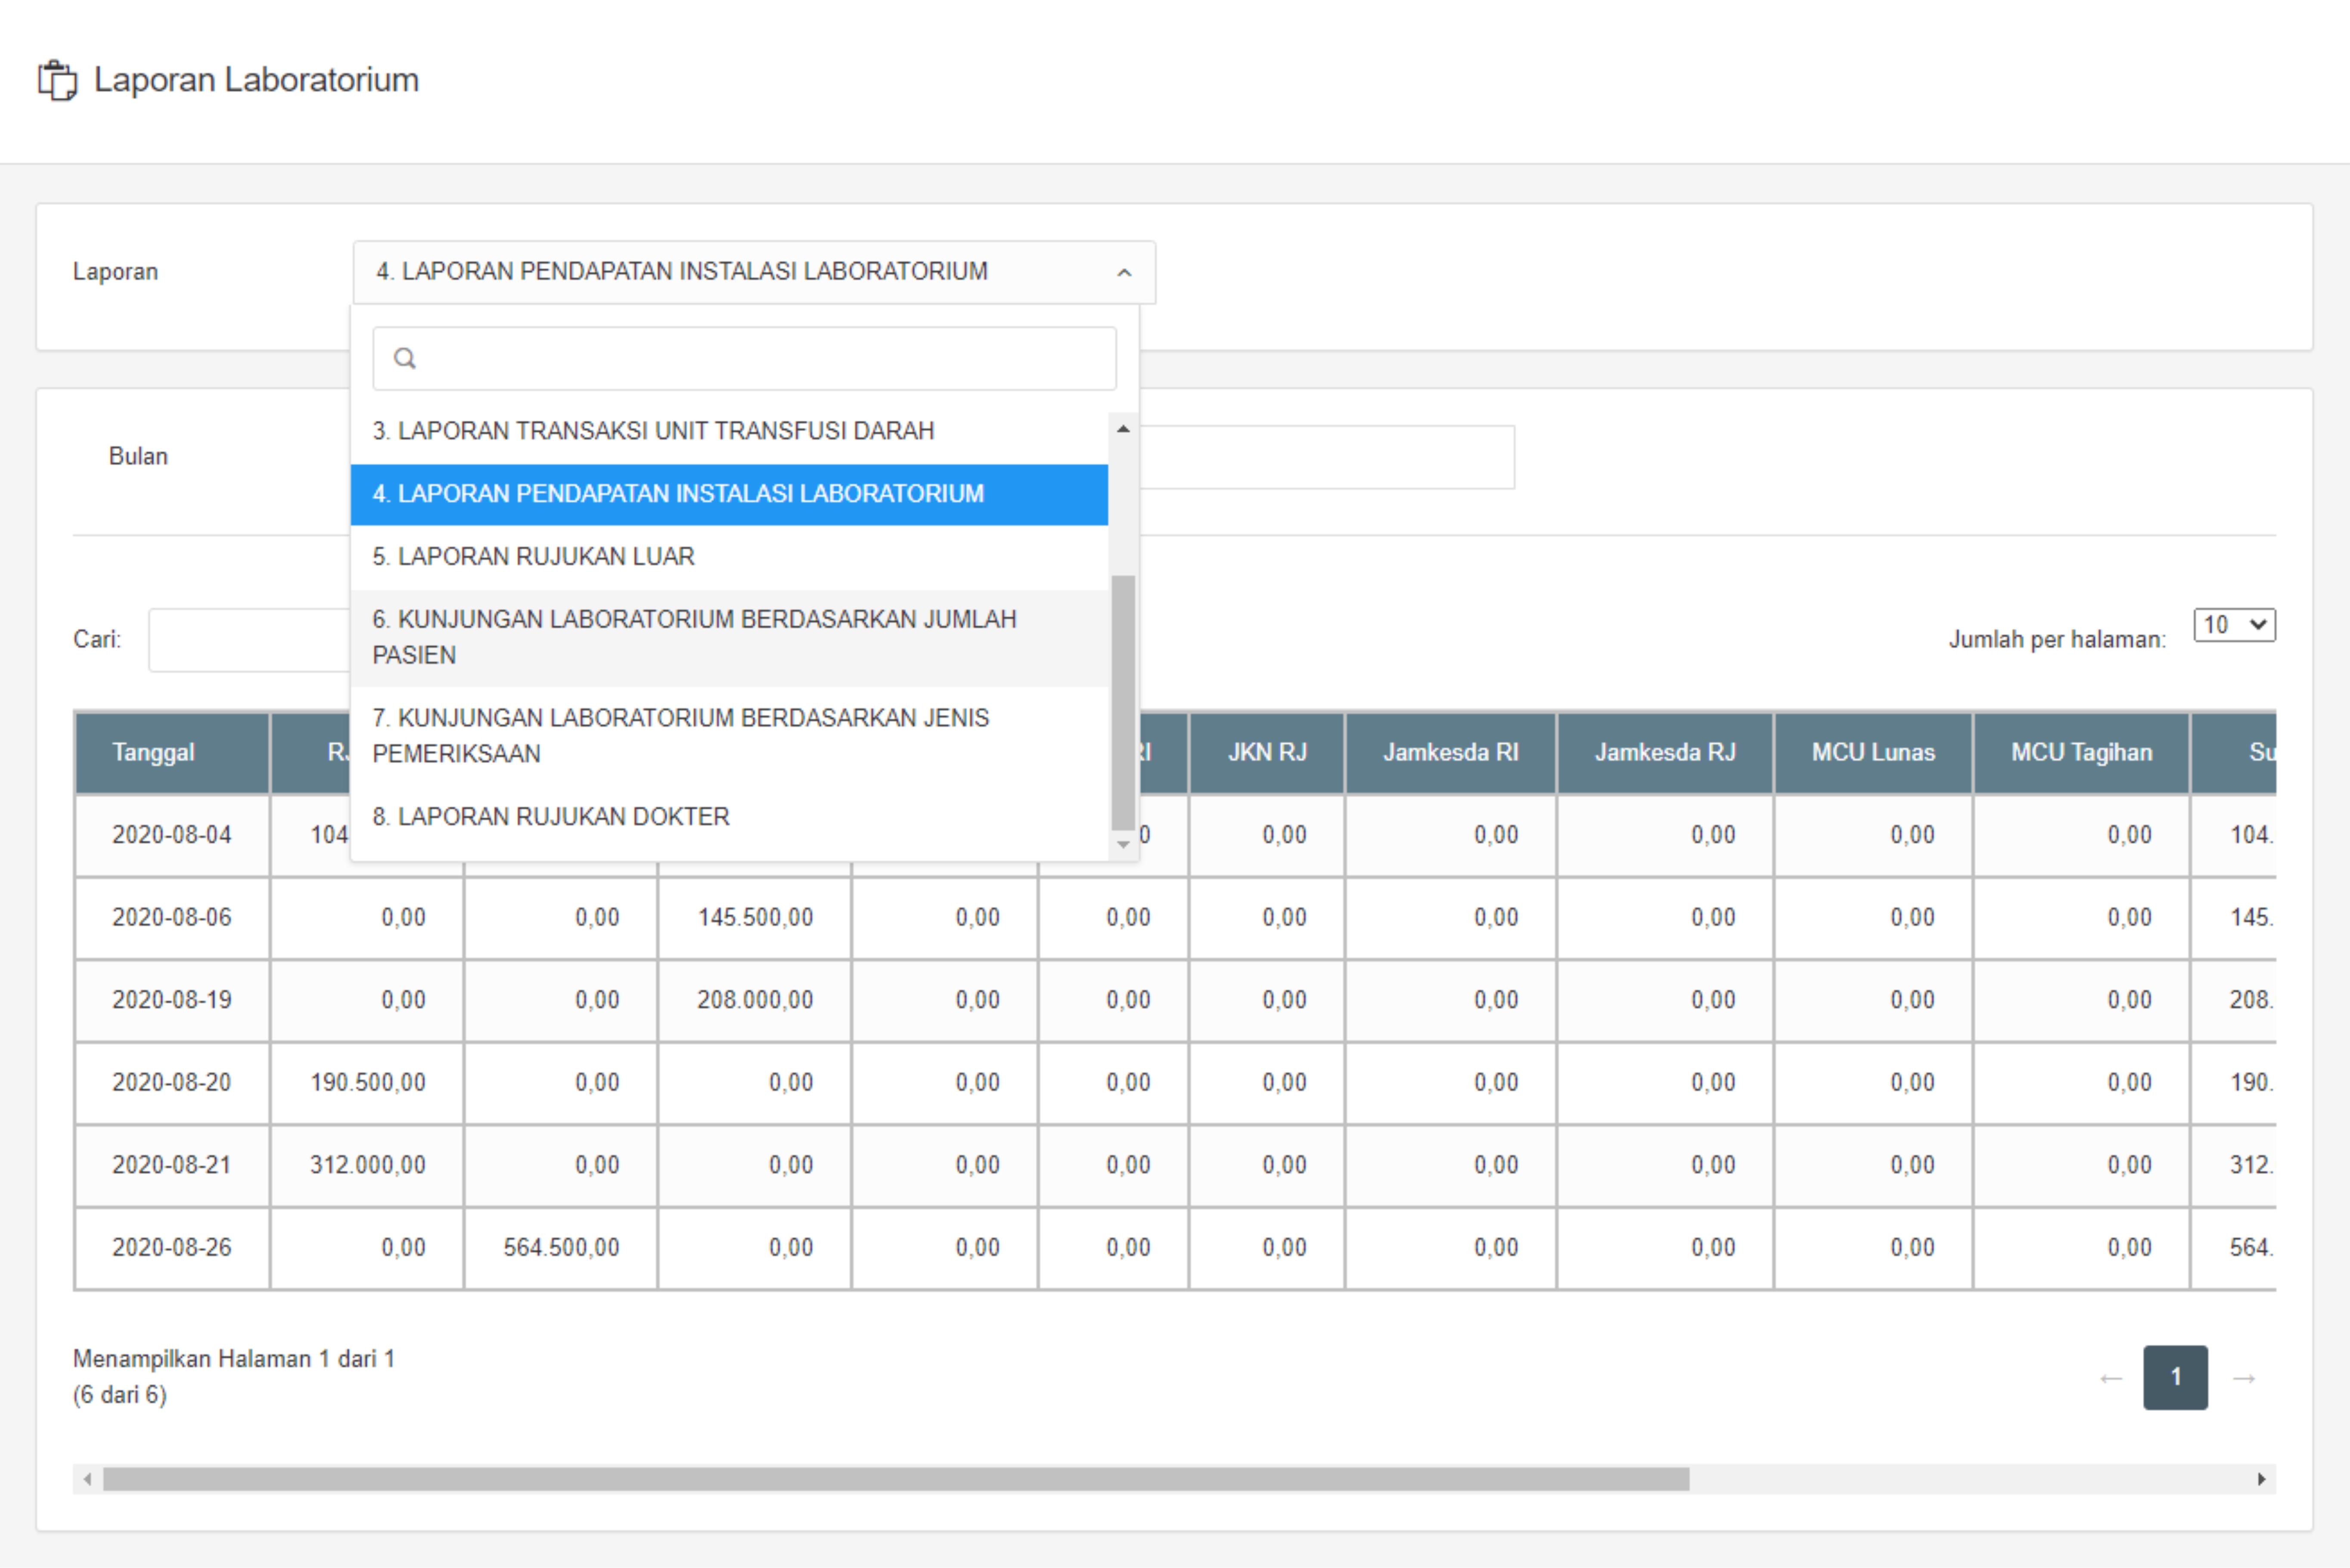The height and width of the screenshot is (1568, 2350).
Task: Choose Kunjungan Laboratorium Berdasarkan Jenis Pemeriksaan
Action: tap(680, 735)
